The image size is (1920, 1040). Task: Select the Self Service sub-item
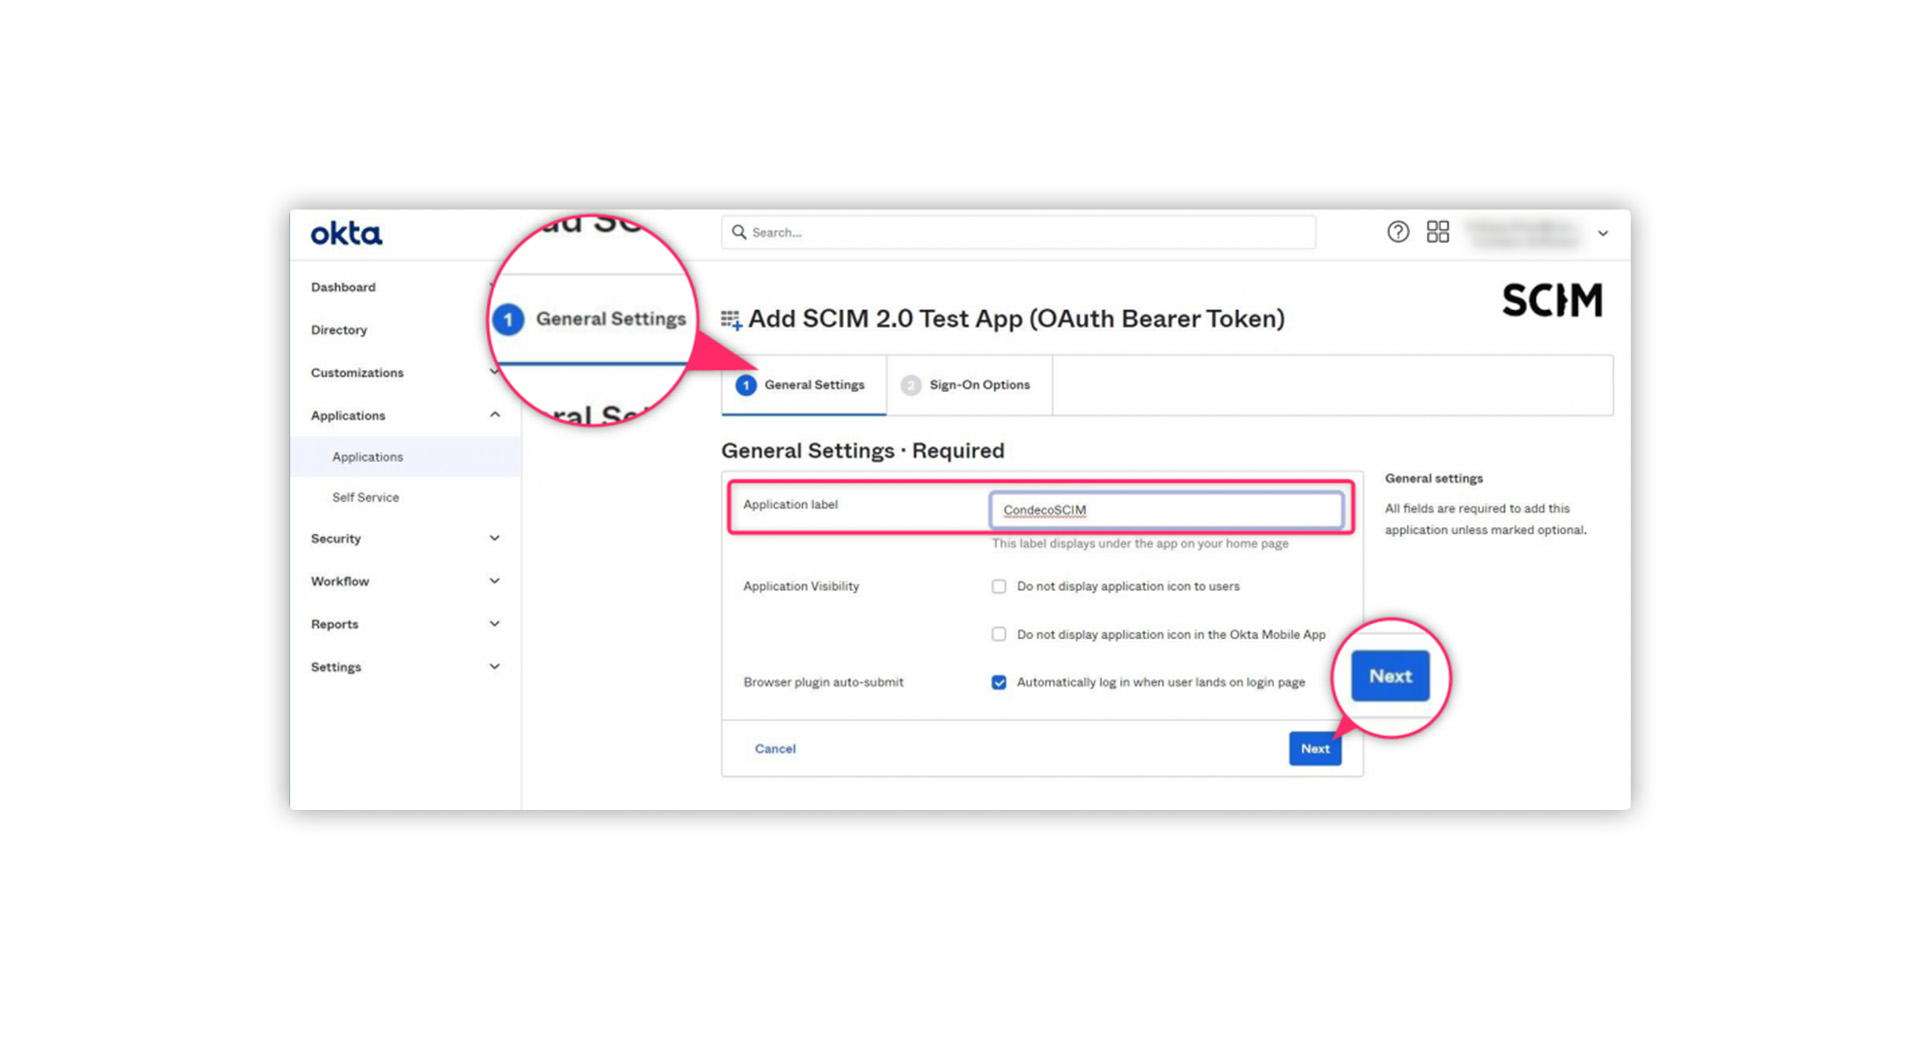[365, 497]
